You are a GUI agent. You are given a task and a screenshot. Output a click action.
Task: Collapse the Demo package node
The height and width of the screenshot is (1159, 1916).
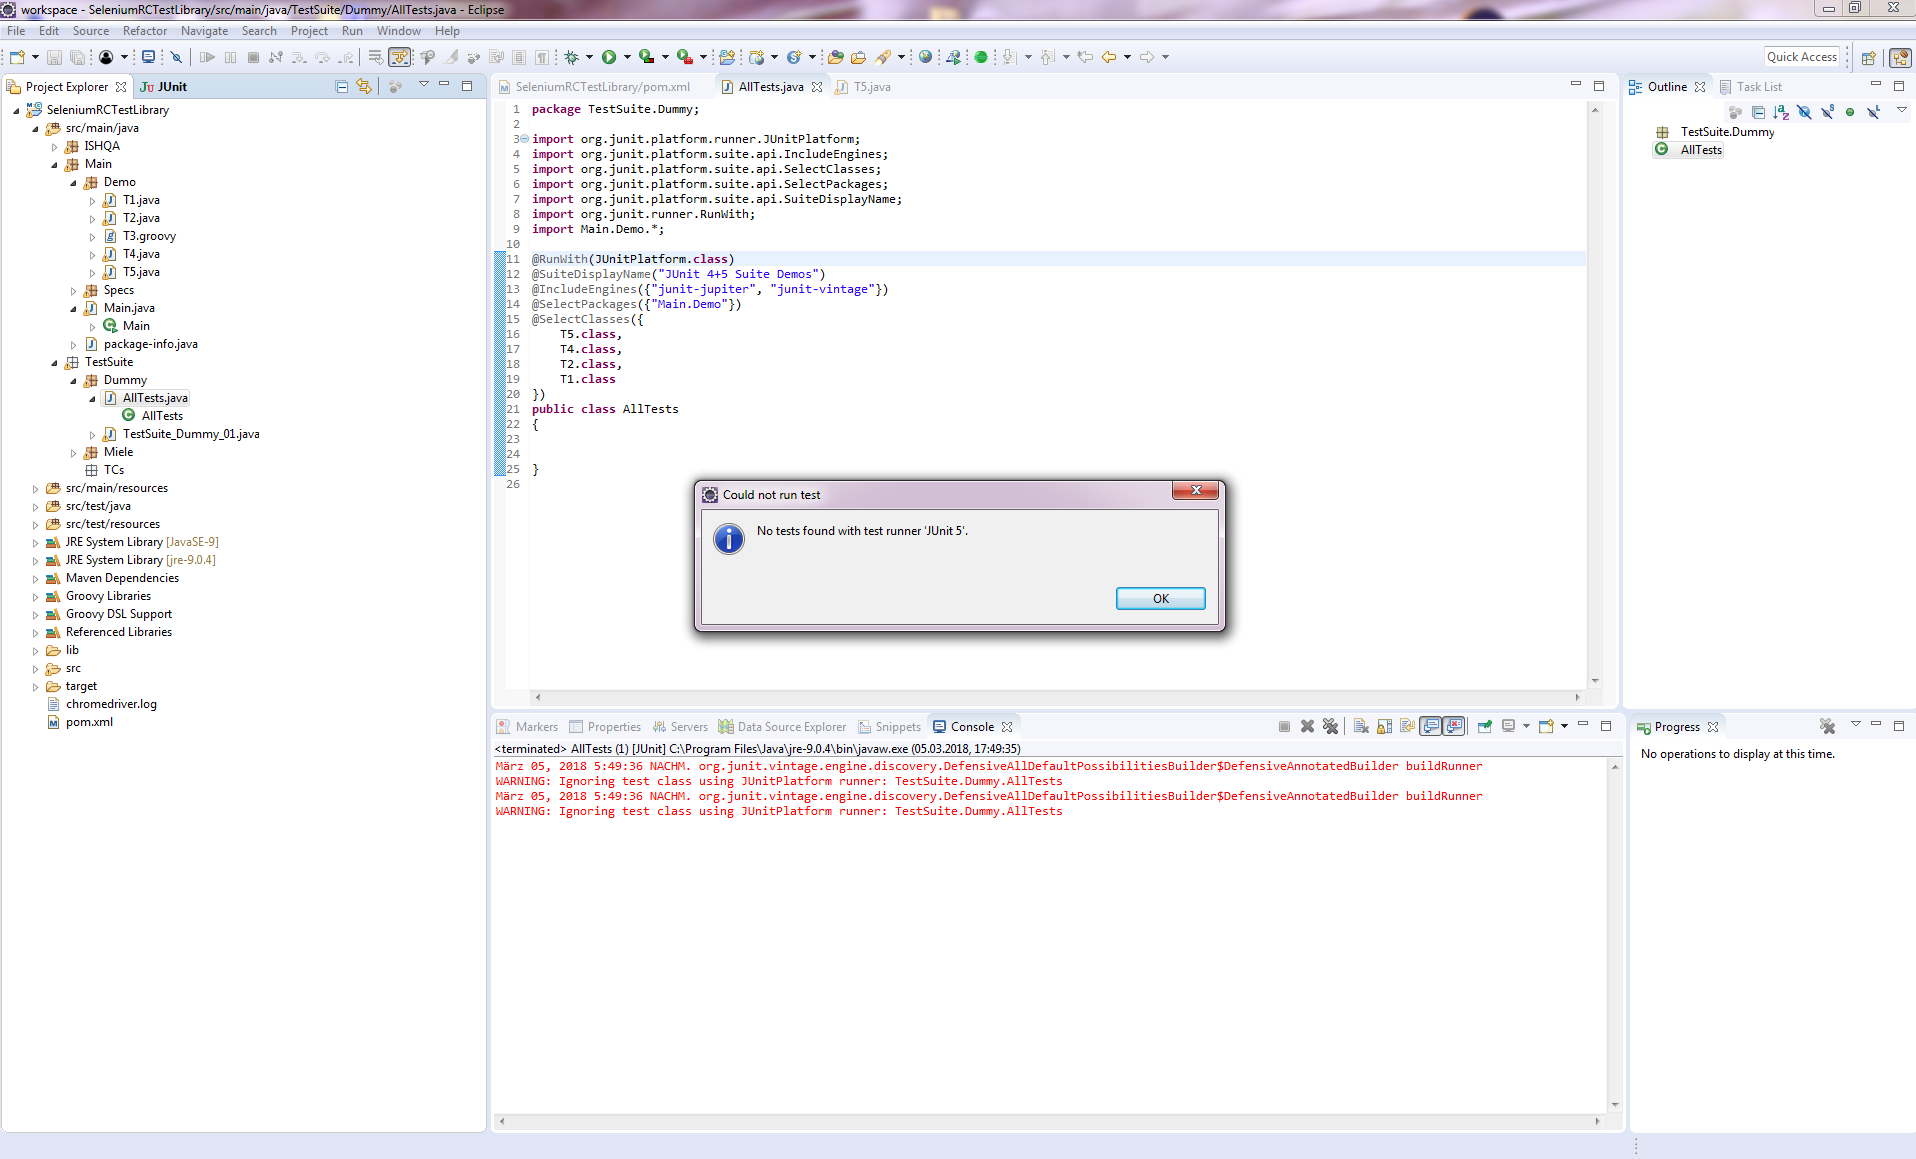[73, 183]
